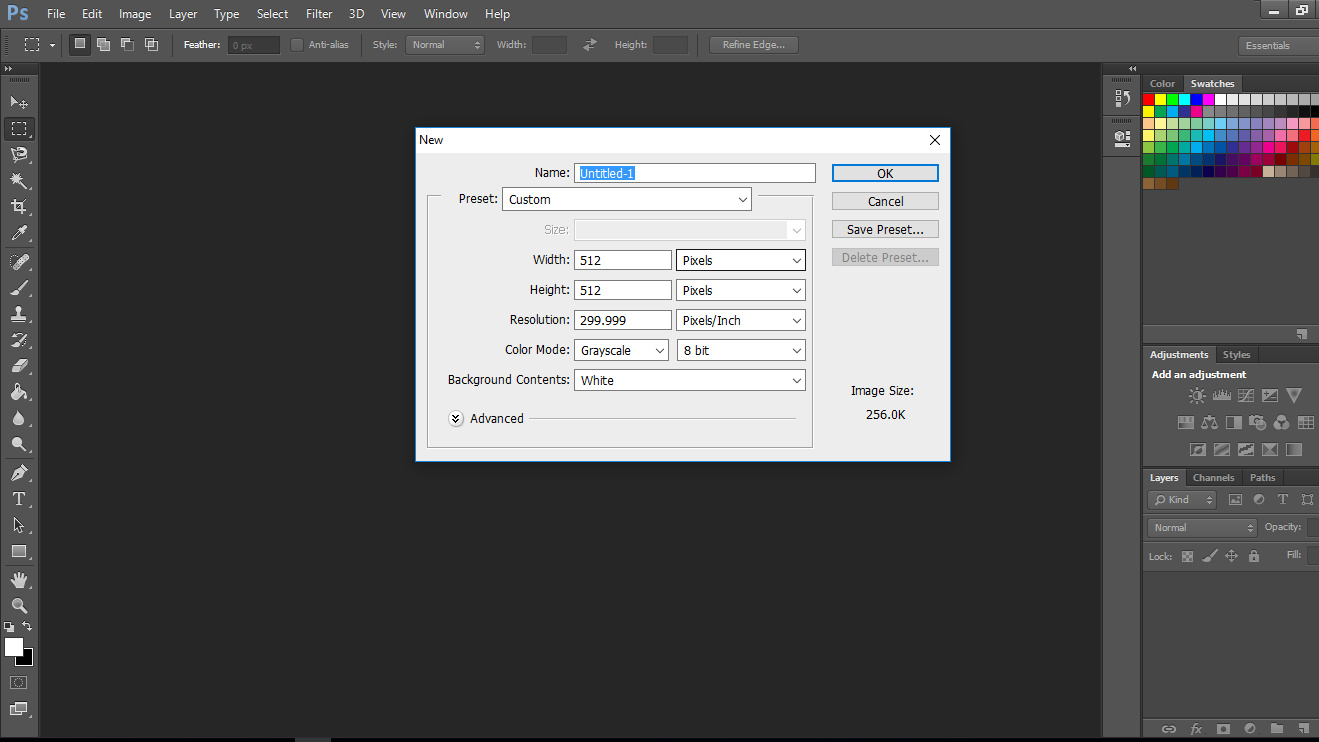Choose the Hand tool
Image resolution: width=1319 pixels, height=742 pixels.
19,579
